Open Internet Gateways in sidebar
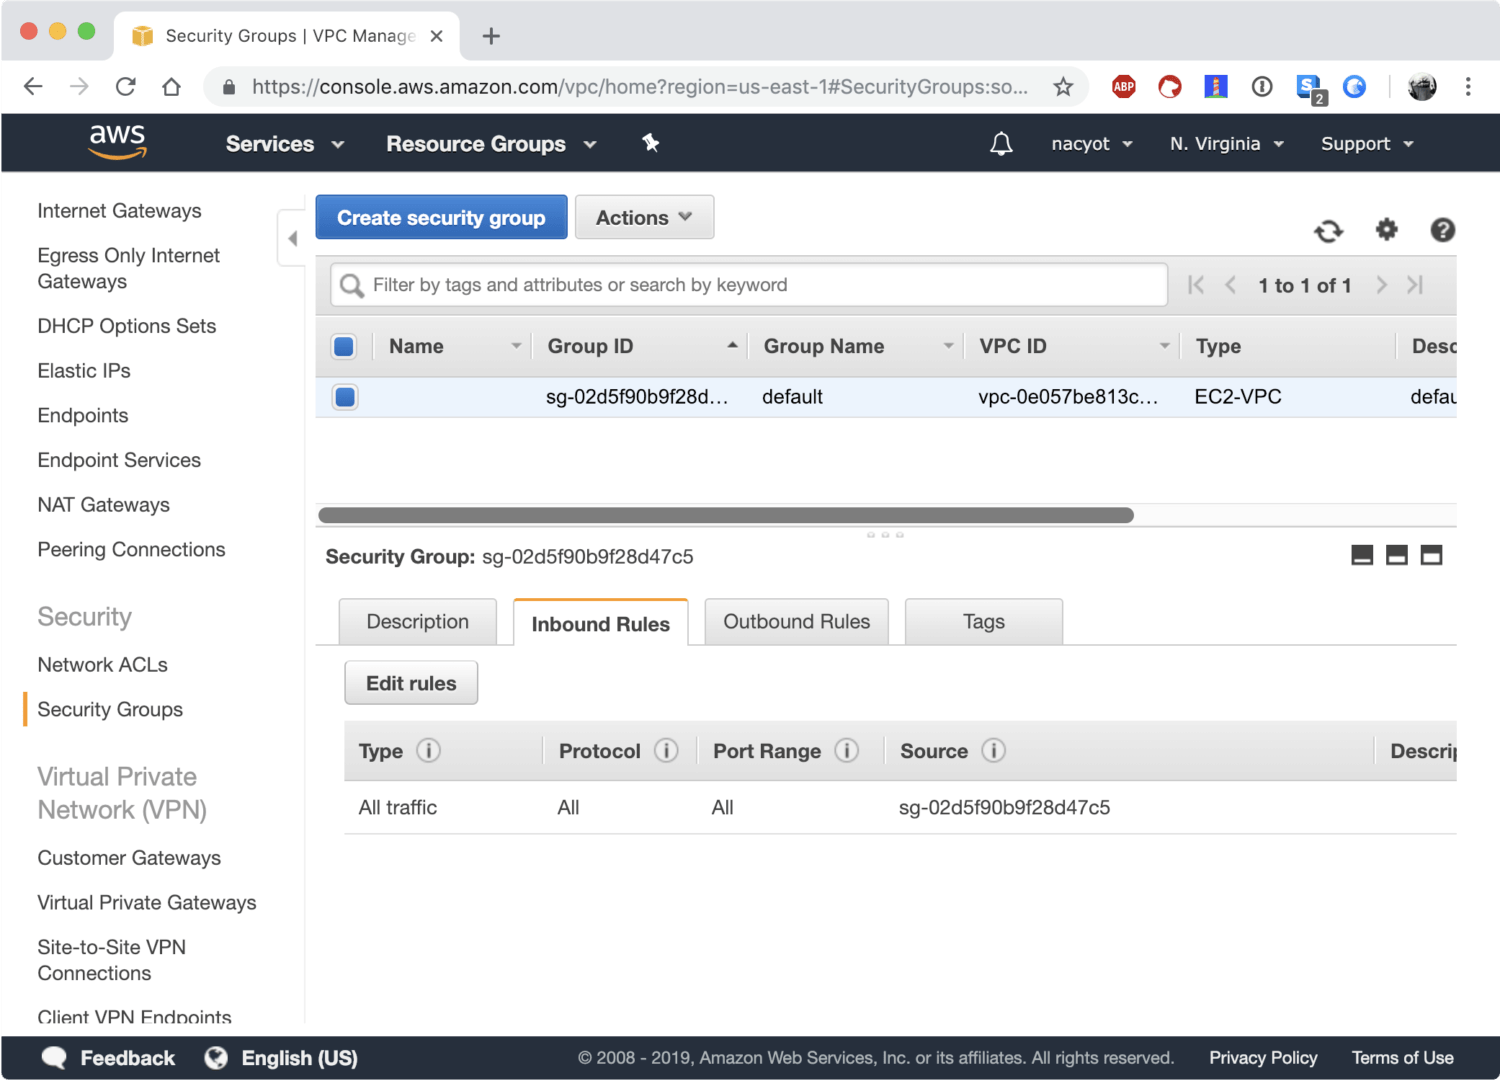The image size is (1500, 1081). click(120, 211)
